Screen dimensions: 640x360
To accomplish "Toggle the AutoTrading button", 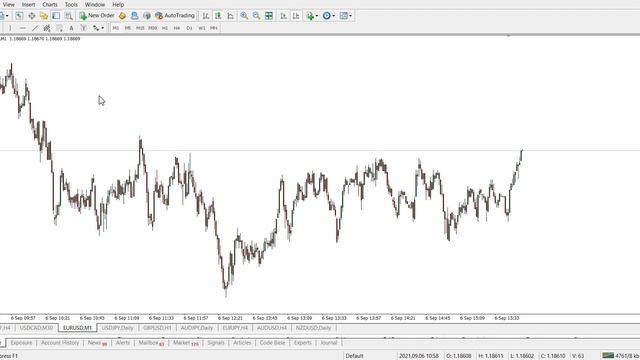I will point(175,16).
